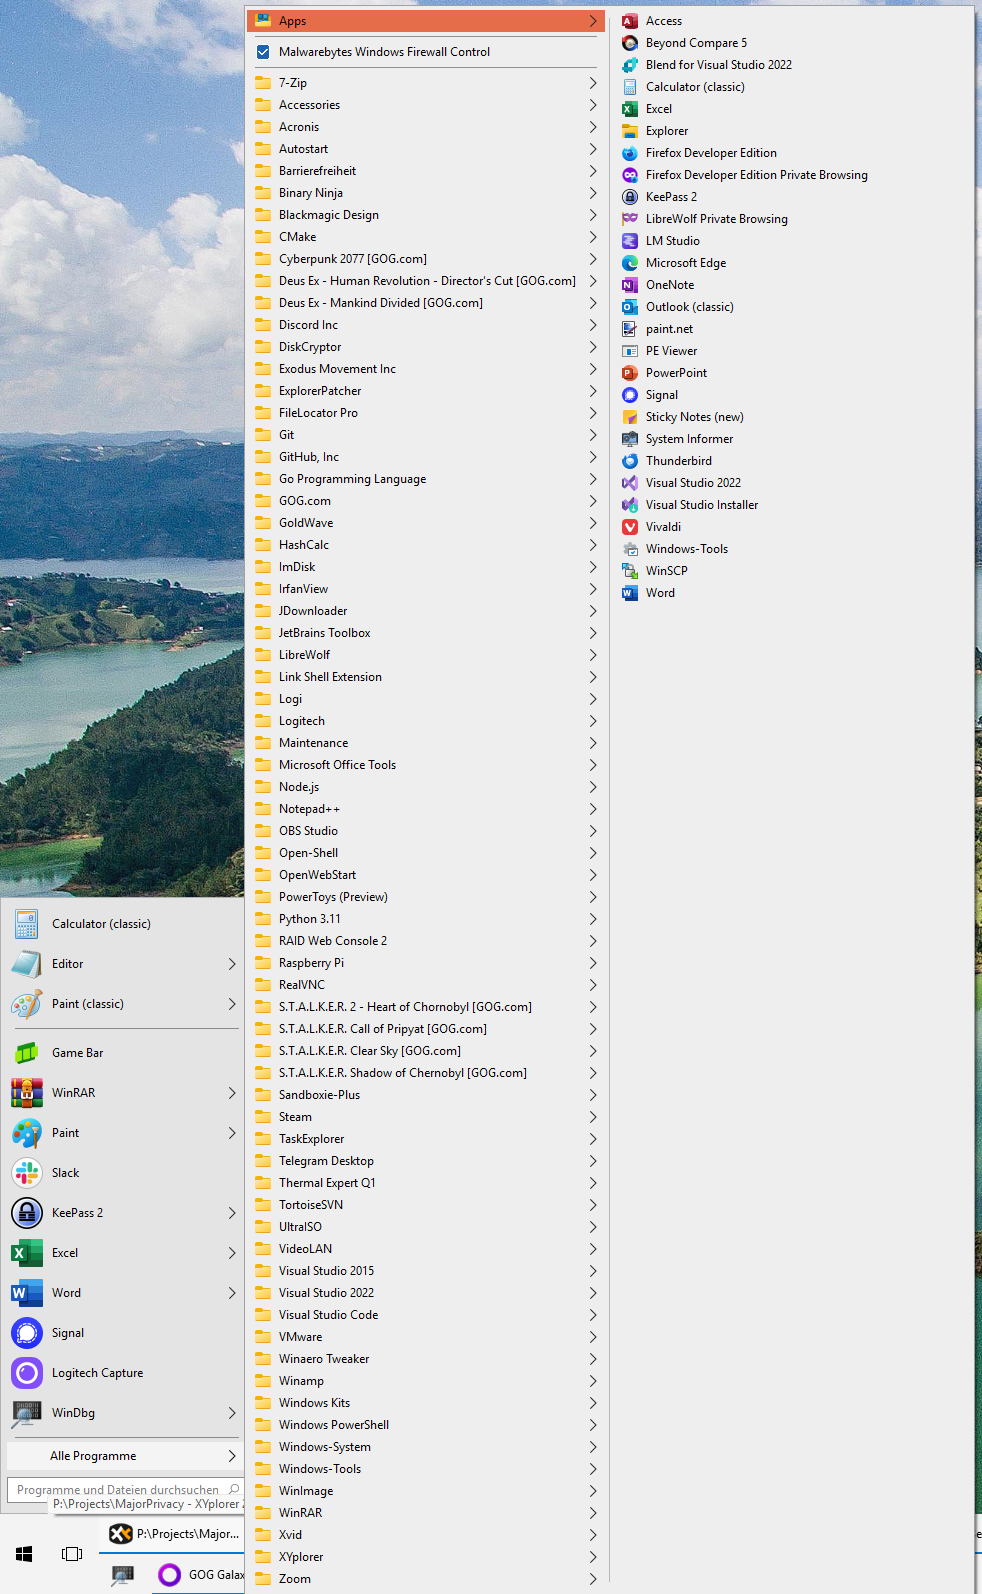Open Firefox Developer Edition icon
The image size is (982, 1594).
click(630, 153)
